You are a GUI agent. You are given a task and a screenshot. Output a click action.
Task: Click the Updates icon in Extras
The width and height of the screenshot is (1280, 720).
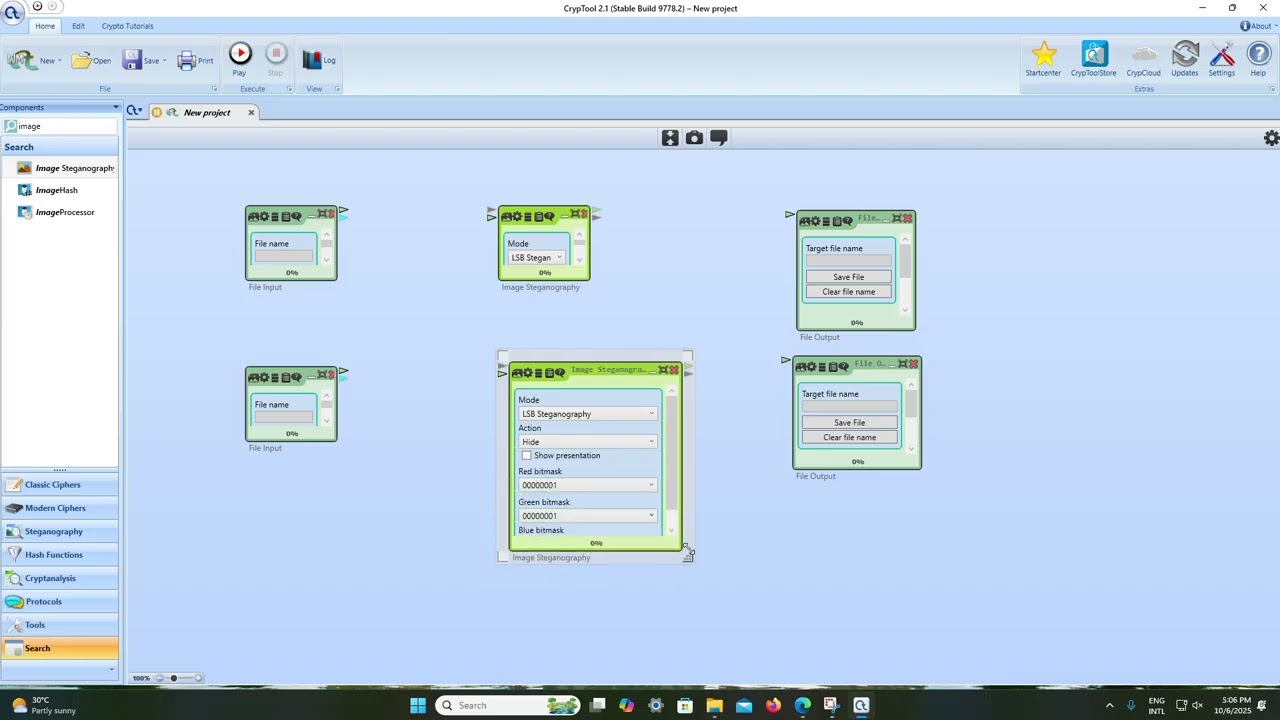click(1184, 55)
